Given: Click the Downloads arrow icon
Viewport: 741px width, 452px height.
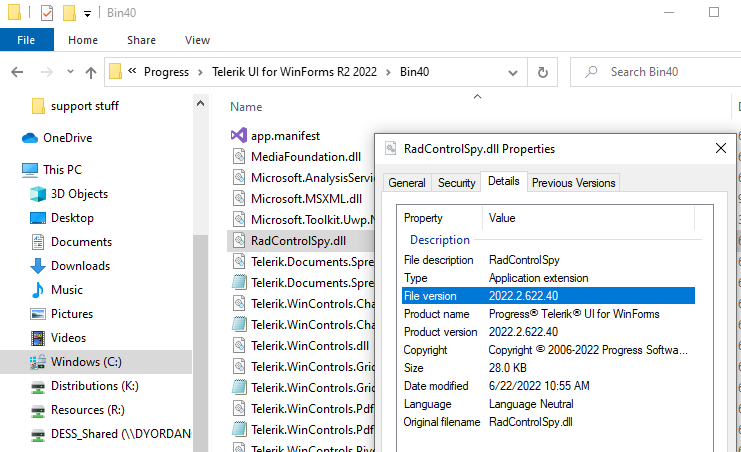Looking at the screenshot, I should tap(38, 266).
